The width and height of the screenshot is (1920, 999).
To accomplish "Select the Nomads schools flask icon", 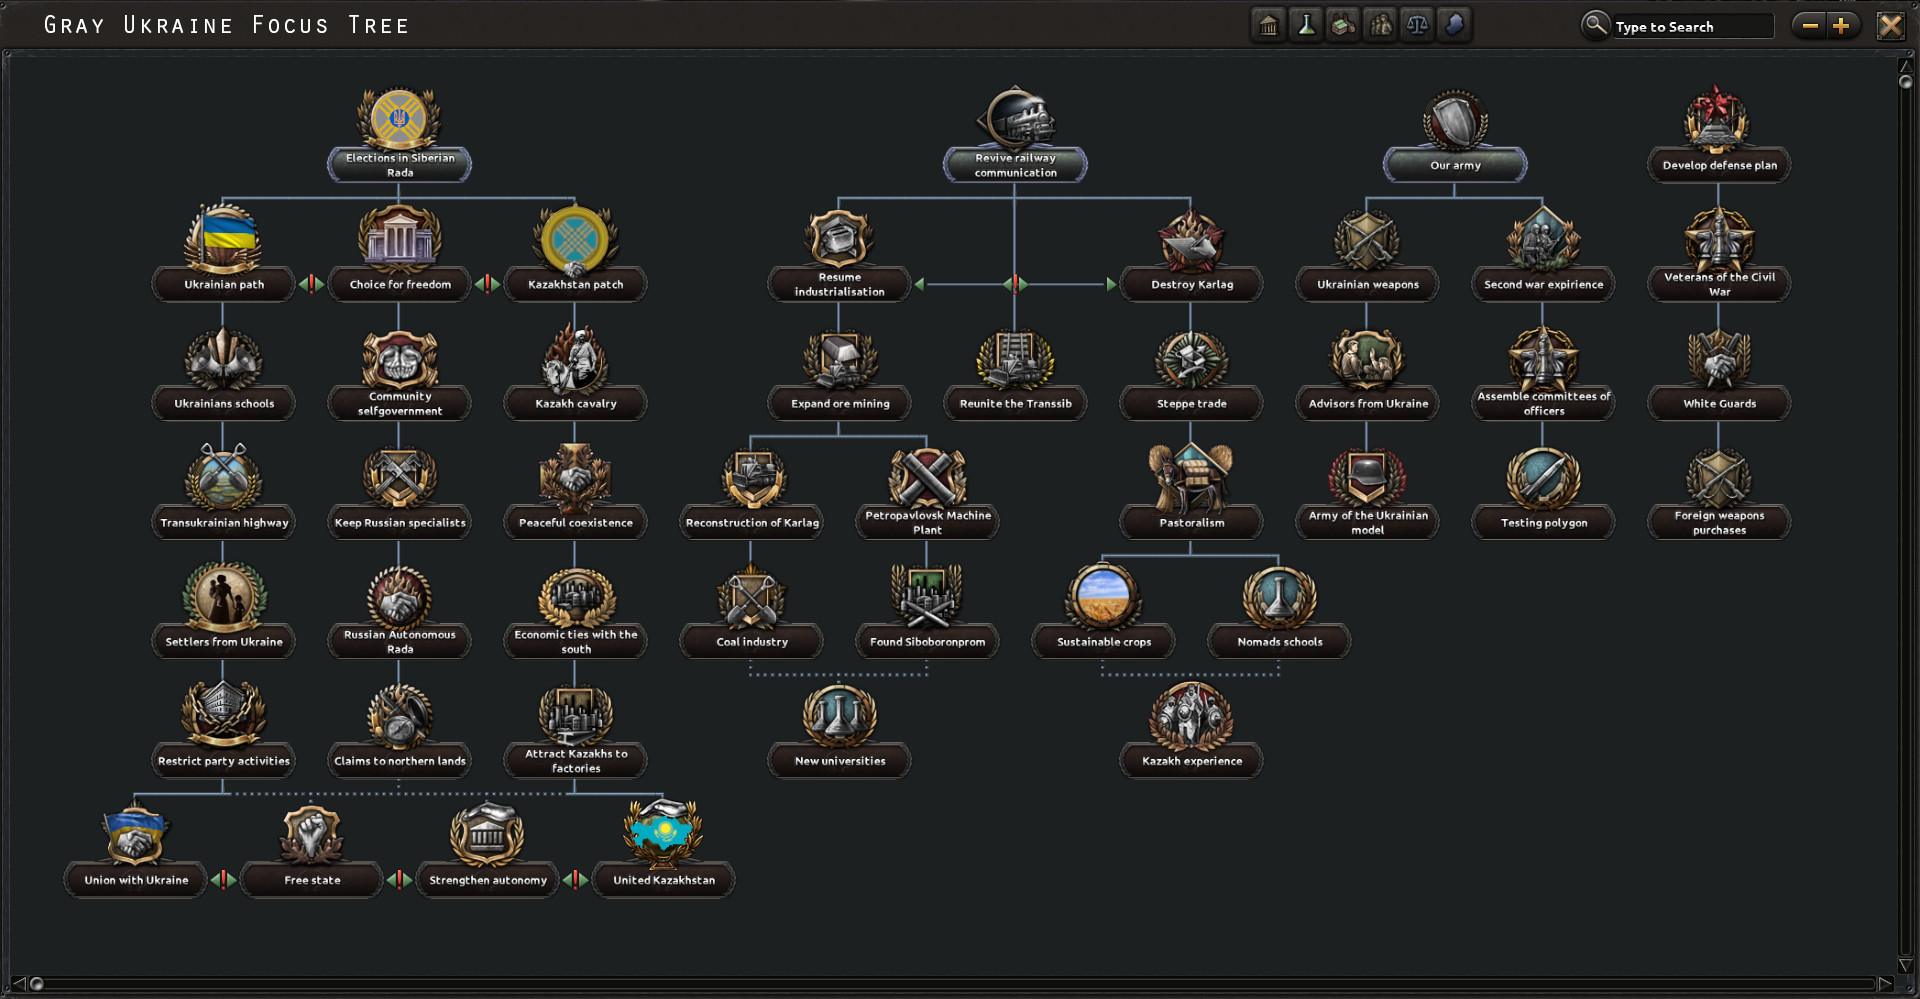I will [1279, 597].
